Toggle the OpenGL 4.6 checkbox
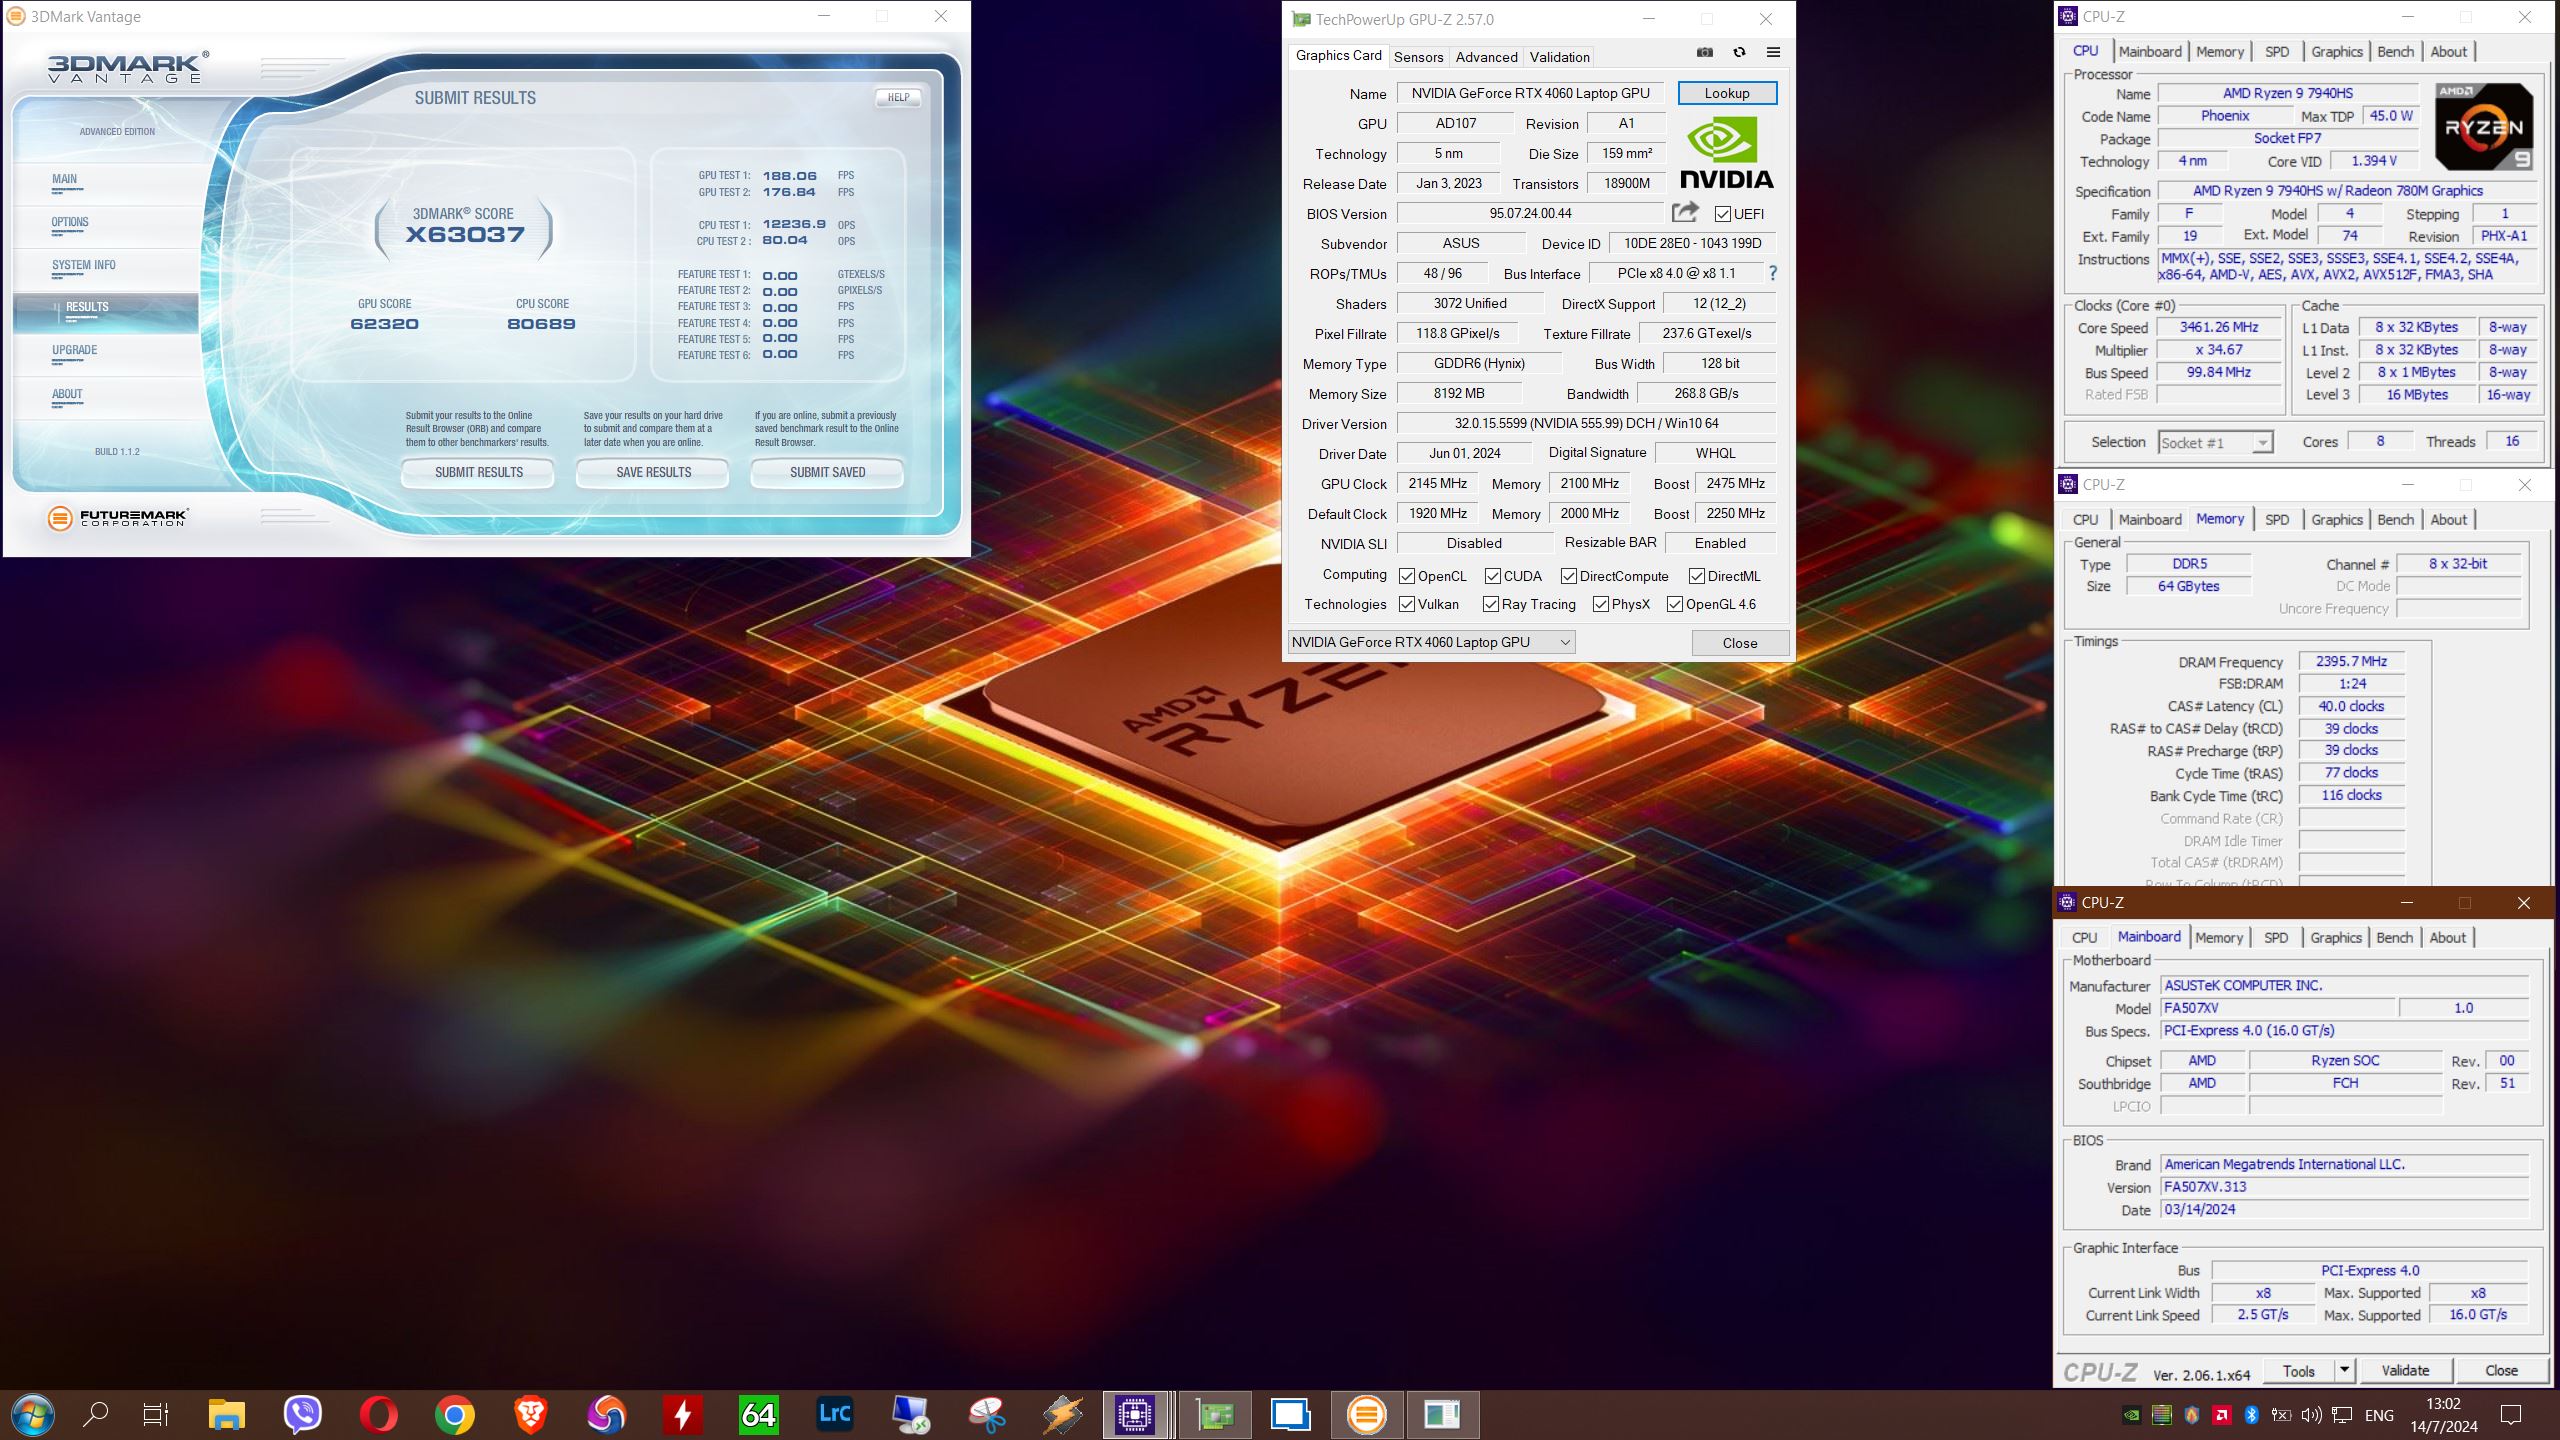This screenshot has height=1440, width=2560. [x=1675, y=604]
